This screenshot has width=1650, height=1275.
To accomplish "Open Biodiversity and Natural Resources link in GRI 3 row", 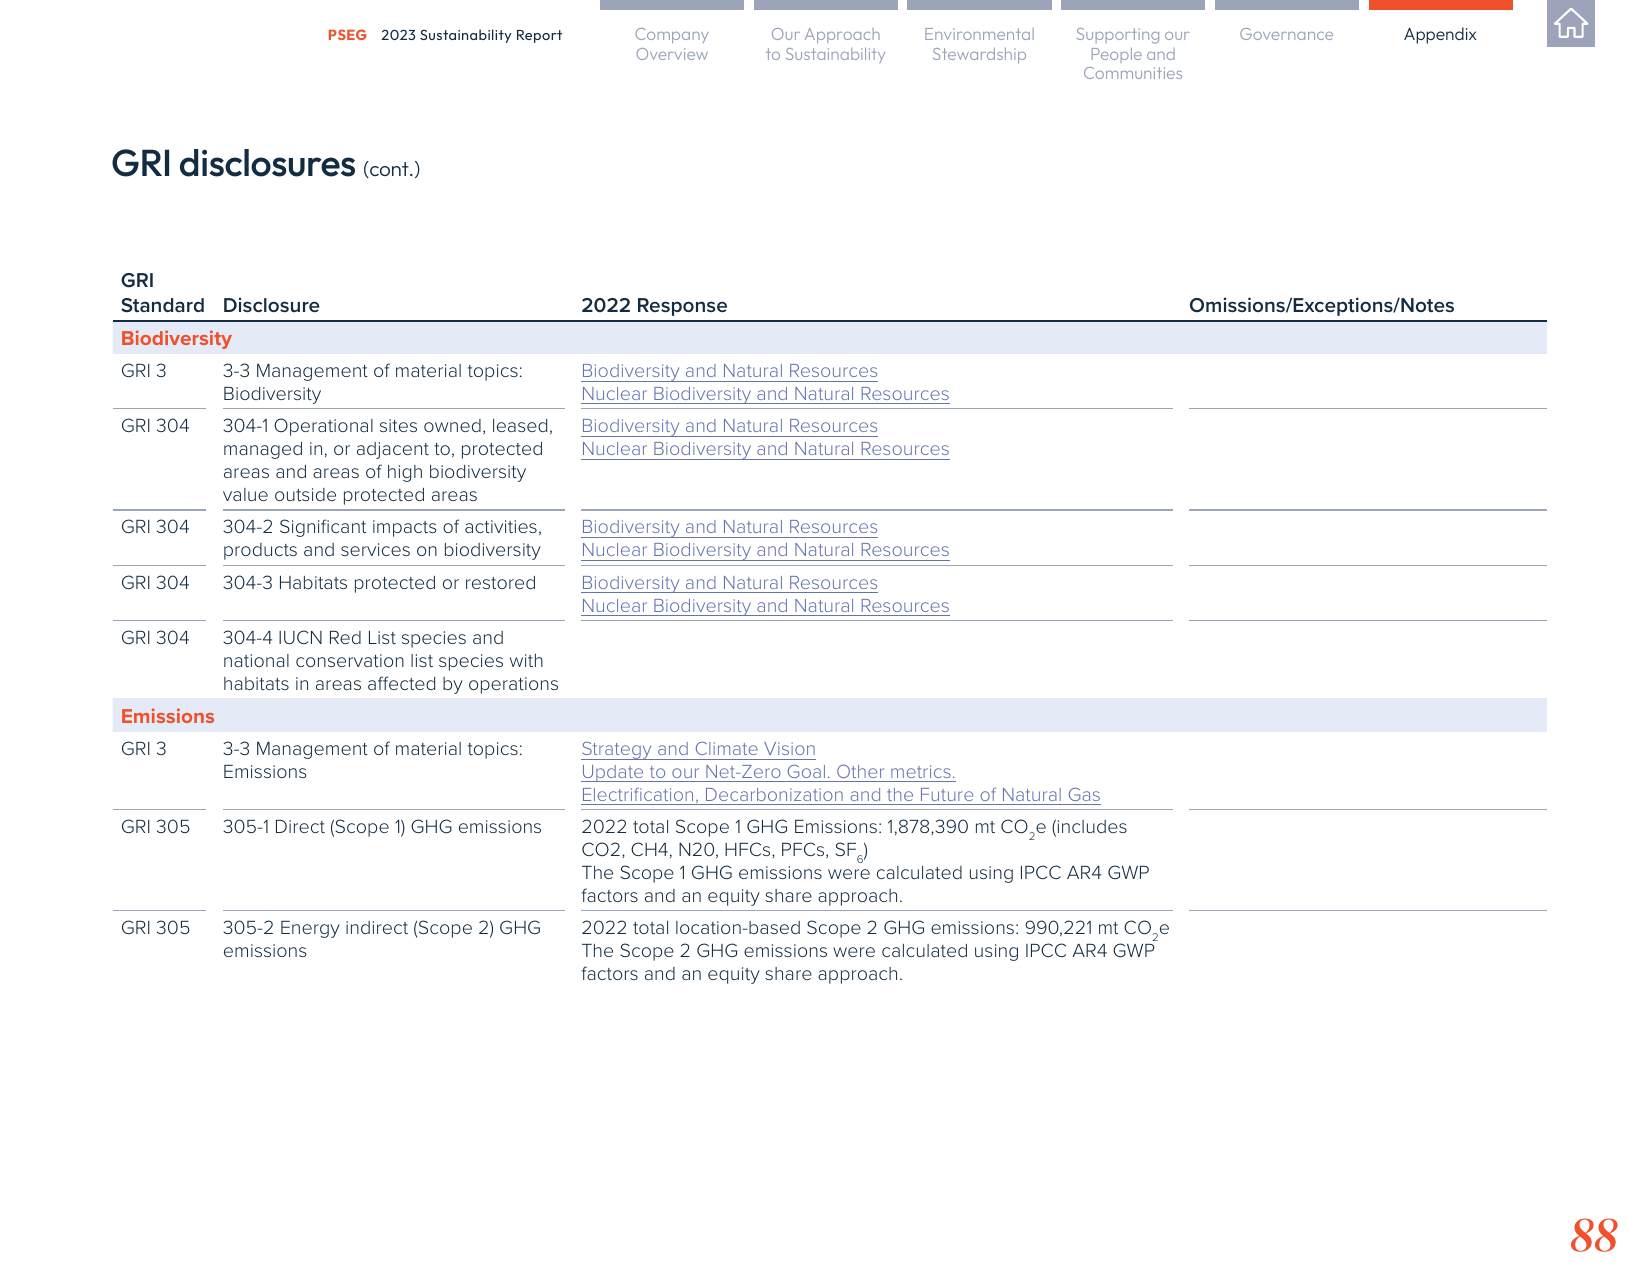I will tap(729, 371).
